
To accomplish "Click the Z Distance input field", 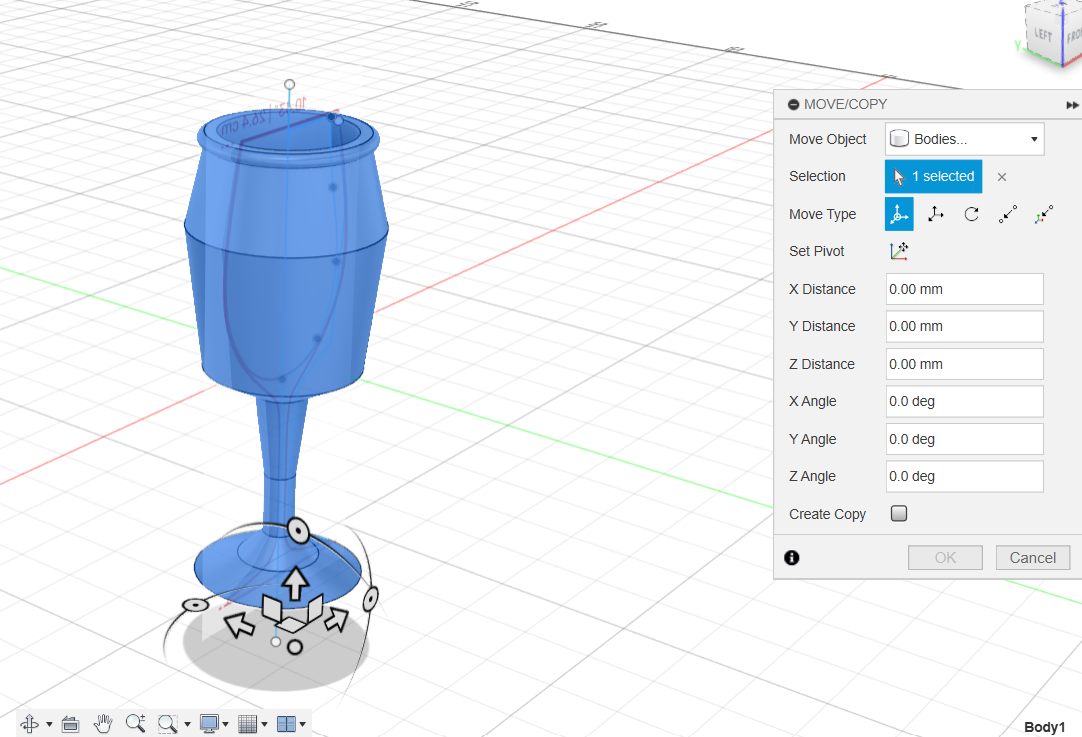I will point(965,364).
